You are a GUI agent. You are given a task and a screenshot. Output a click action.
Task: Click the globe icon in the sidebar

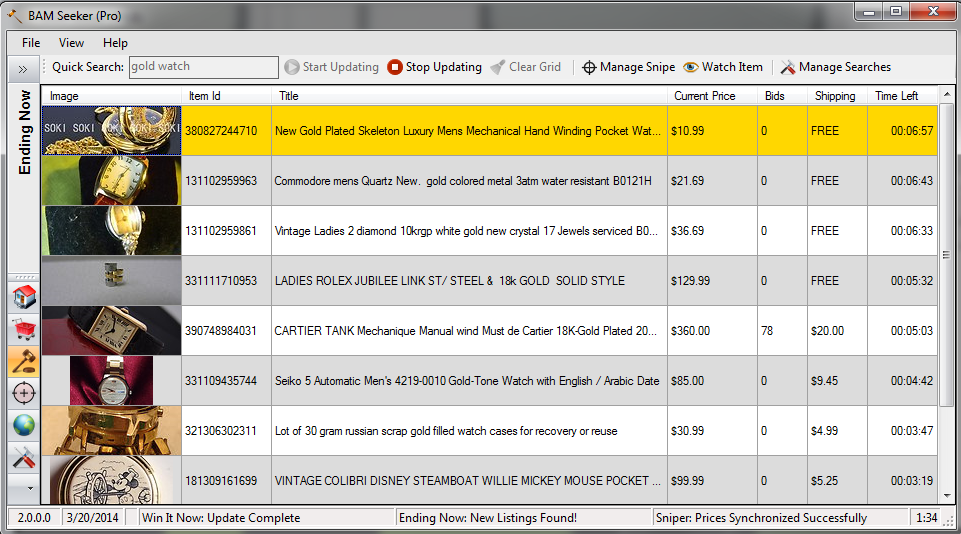pos(23,425)
